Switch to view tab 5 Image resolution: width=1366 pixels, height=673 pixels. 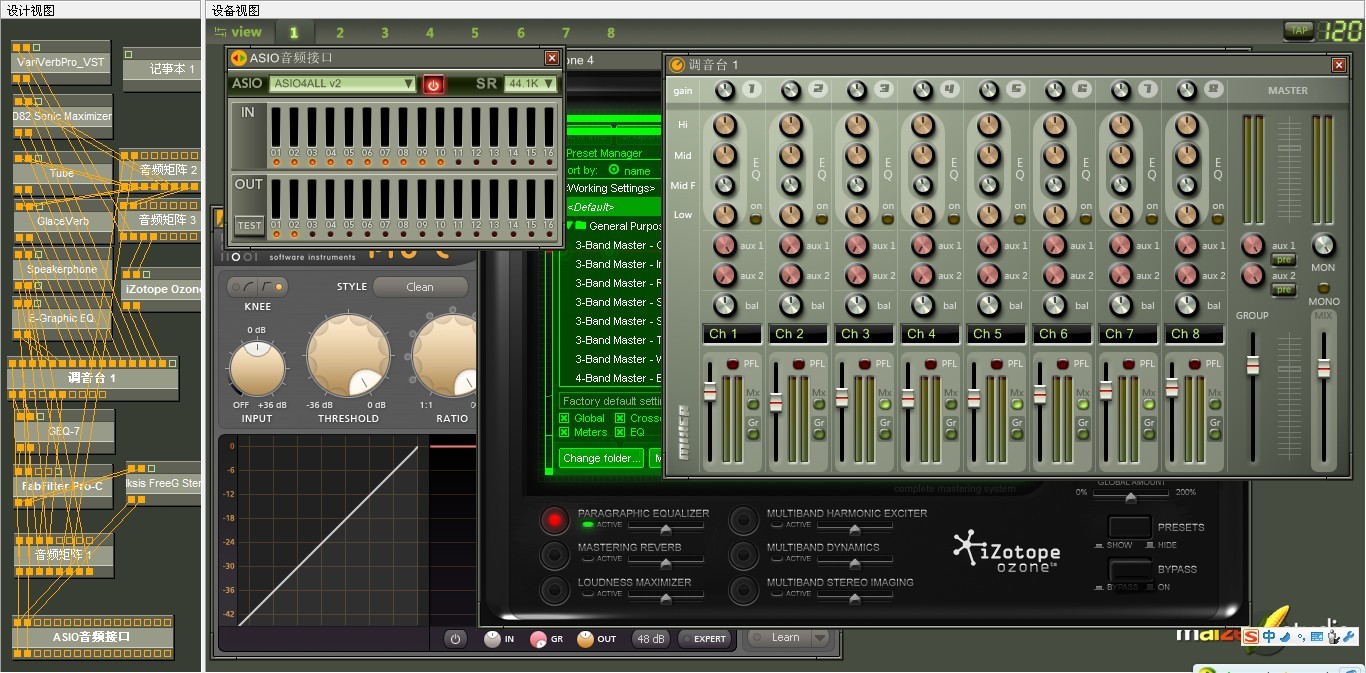475,33
